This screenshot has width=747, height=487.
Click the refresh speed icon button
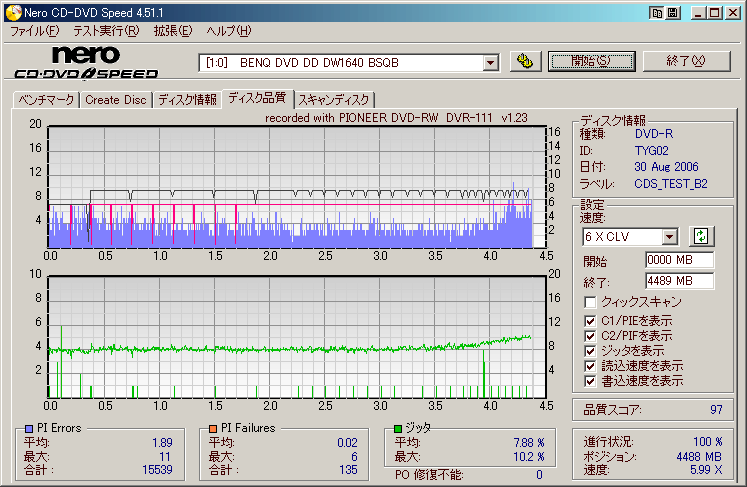pos(701,236)
